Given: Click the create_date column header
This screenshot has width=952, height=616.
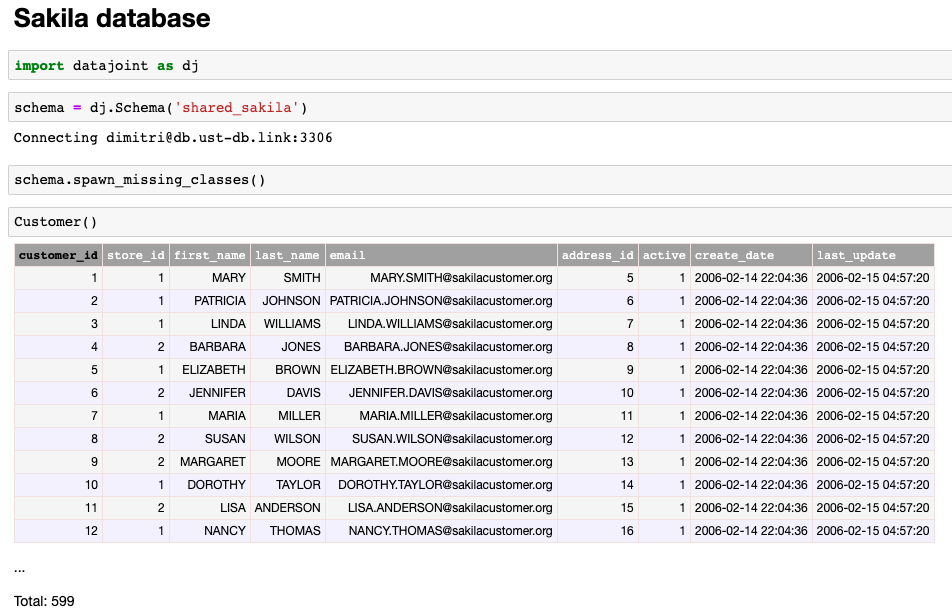Looking at the screenshot, I should coord(751,255).
